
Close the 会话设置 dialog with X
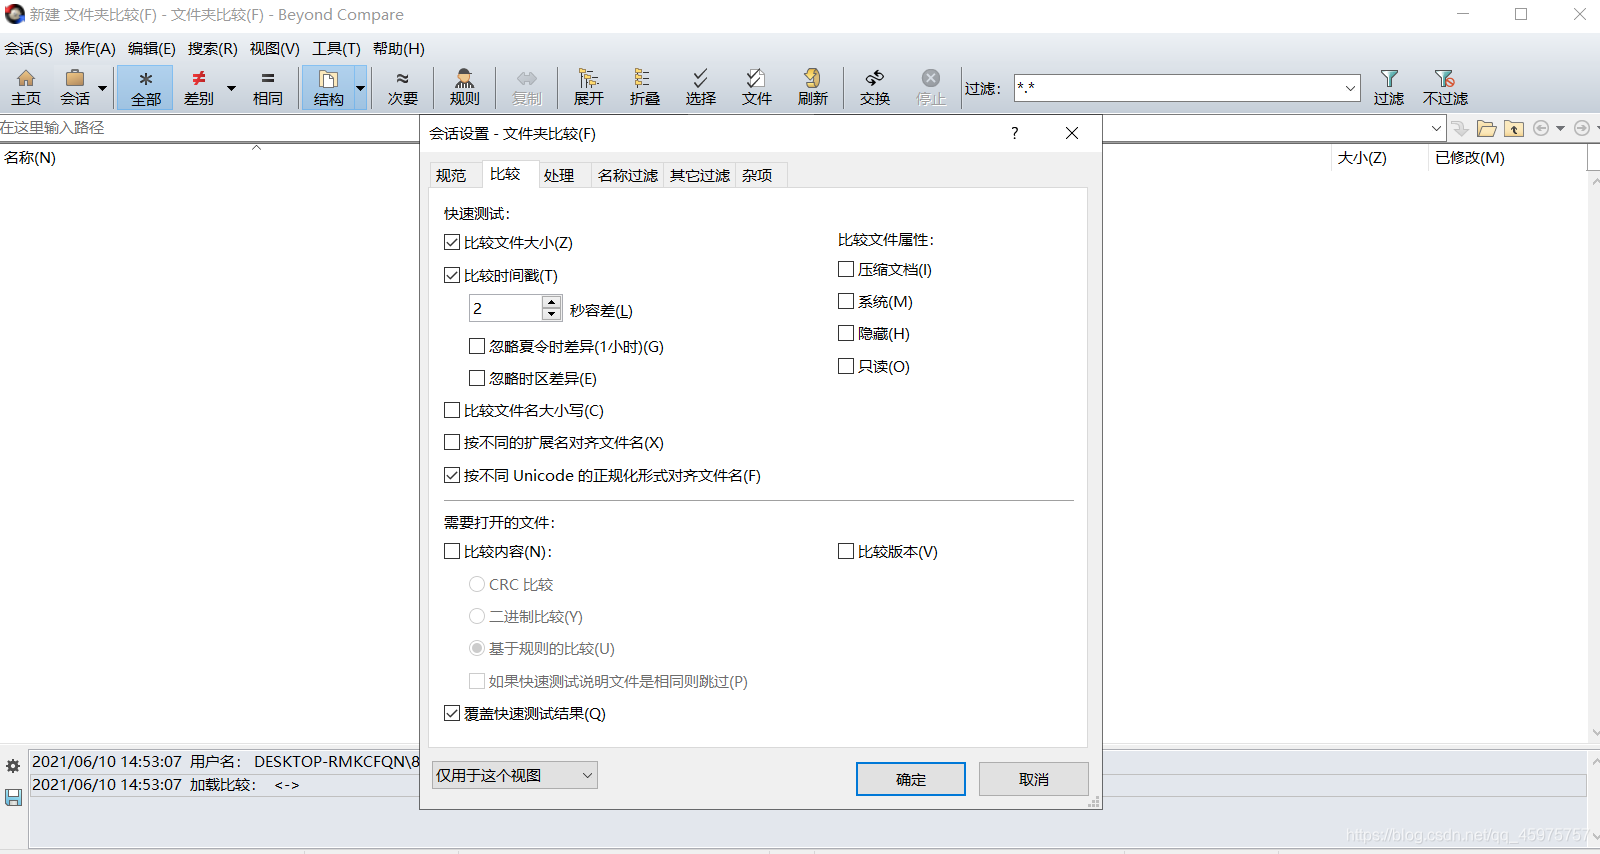click(1072, 133)
